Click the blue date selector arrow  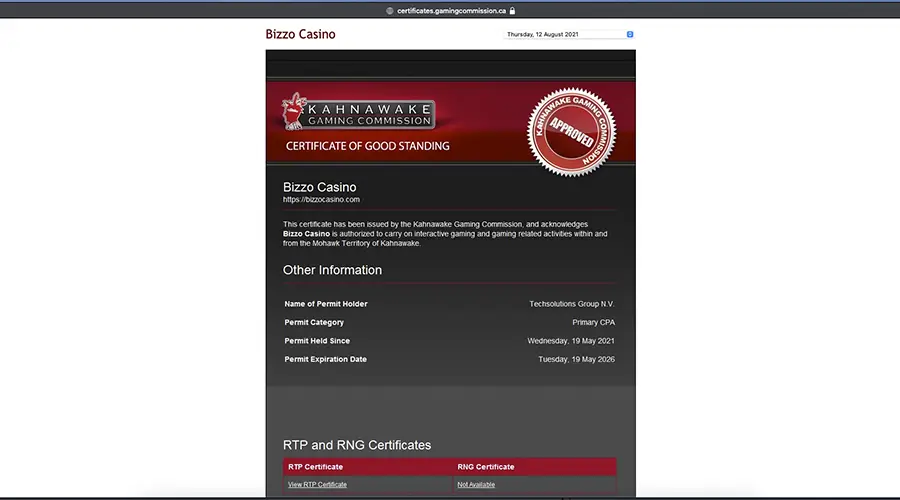coord(630,34)
